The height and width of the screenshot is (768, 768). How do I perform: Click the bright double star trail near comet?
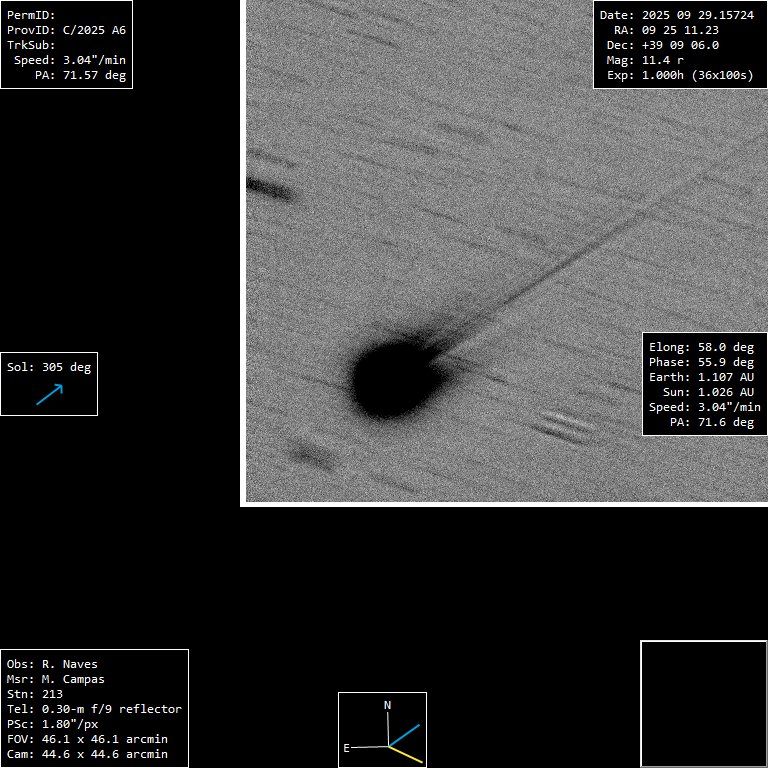point(565,425)
